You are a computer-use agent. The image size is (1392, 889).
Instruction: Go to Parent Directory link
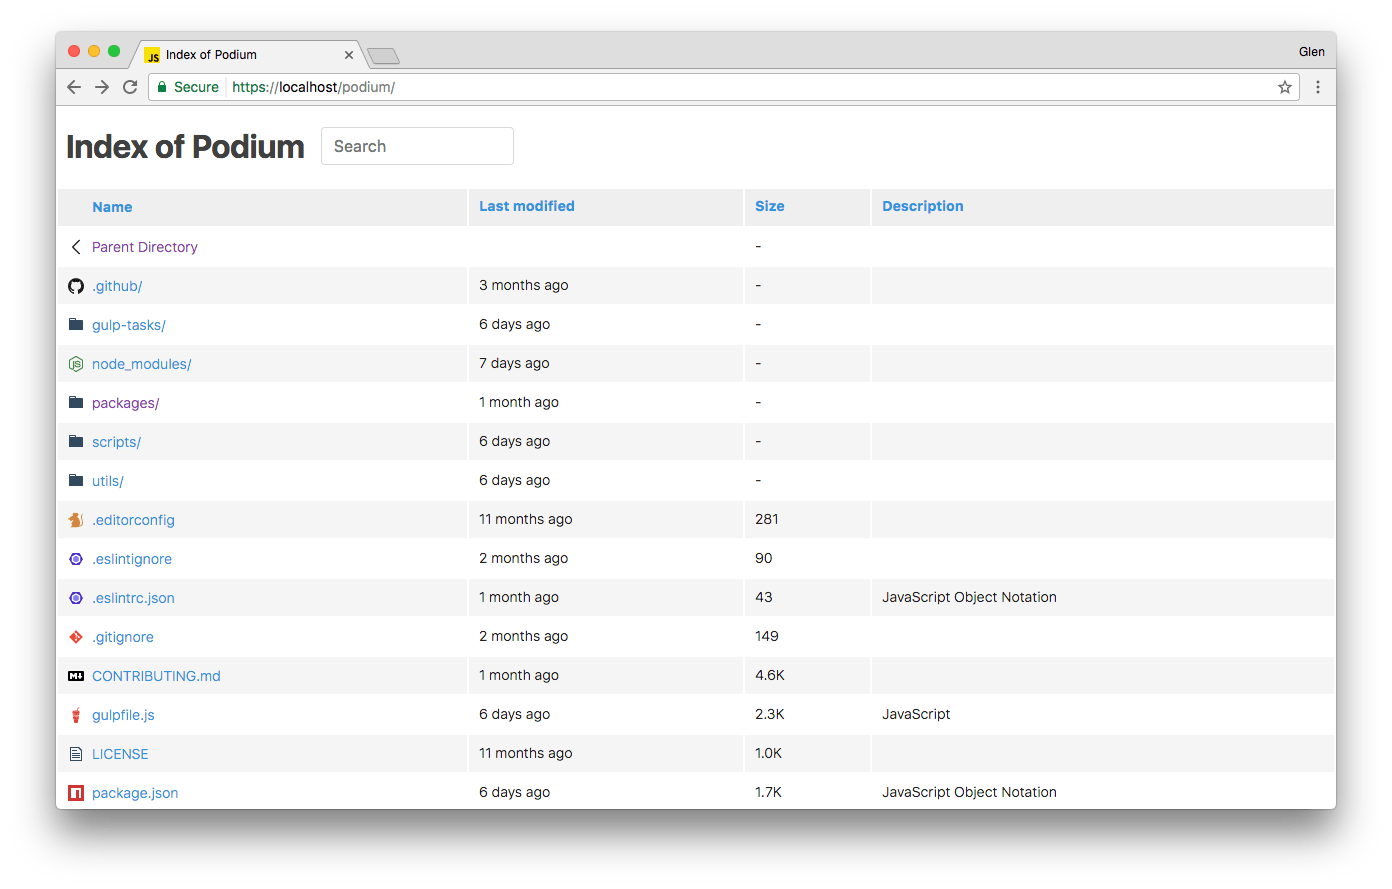[x=145, y=247]
